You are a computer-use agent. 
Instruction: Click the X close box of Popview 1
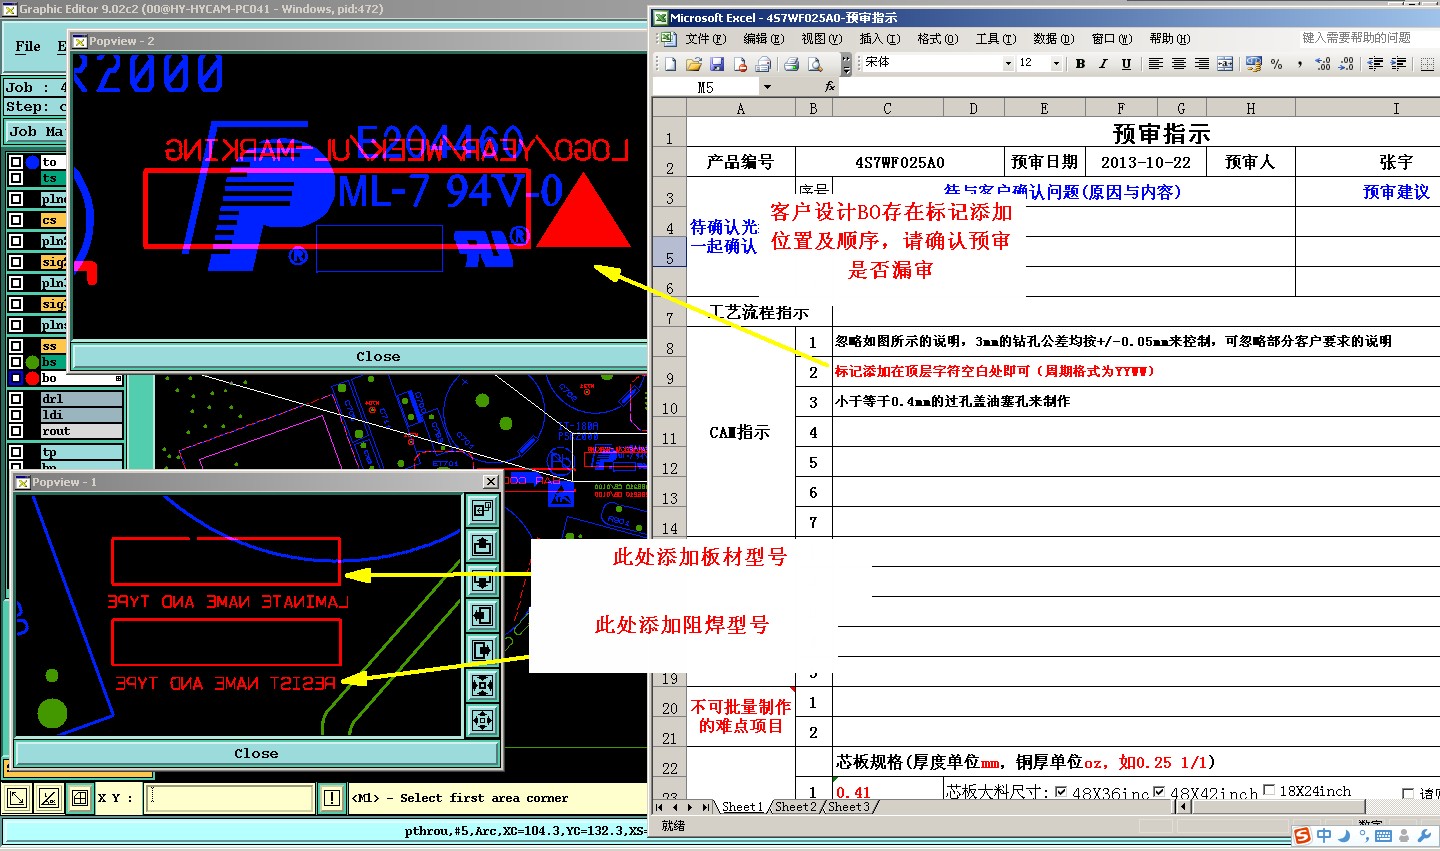click(x=490, y=482)
